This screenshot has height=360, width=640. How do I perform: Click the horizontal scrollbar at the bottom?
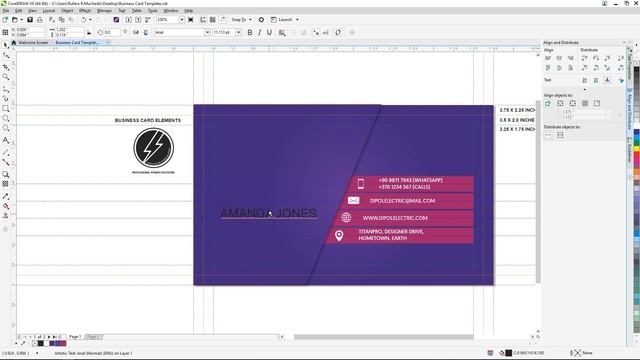click(x=384, y=337)
